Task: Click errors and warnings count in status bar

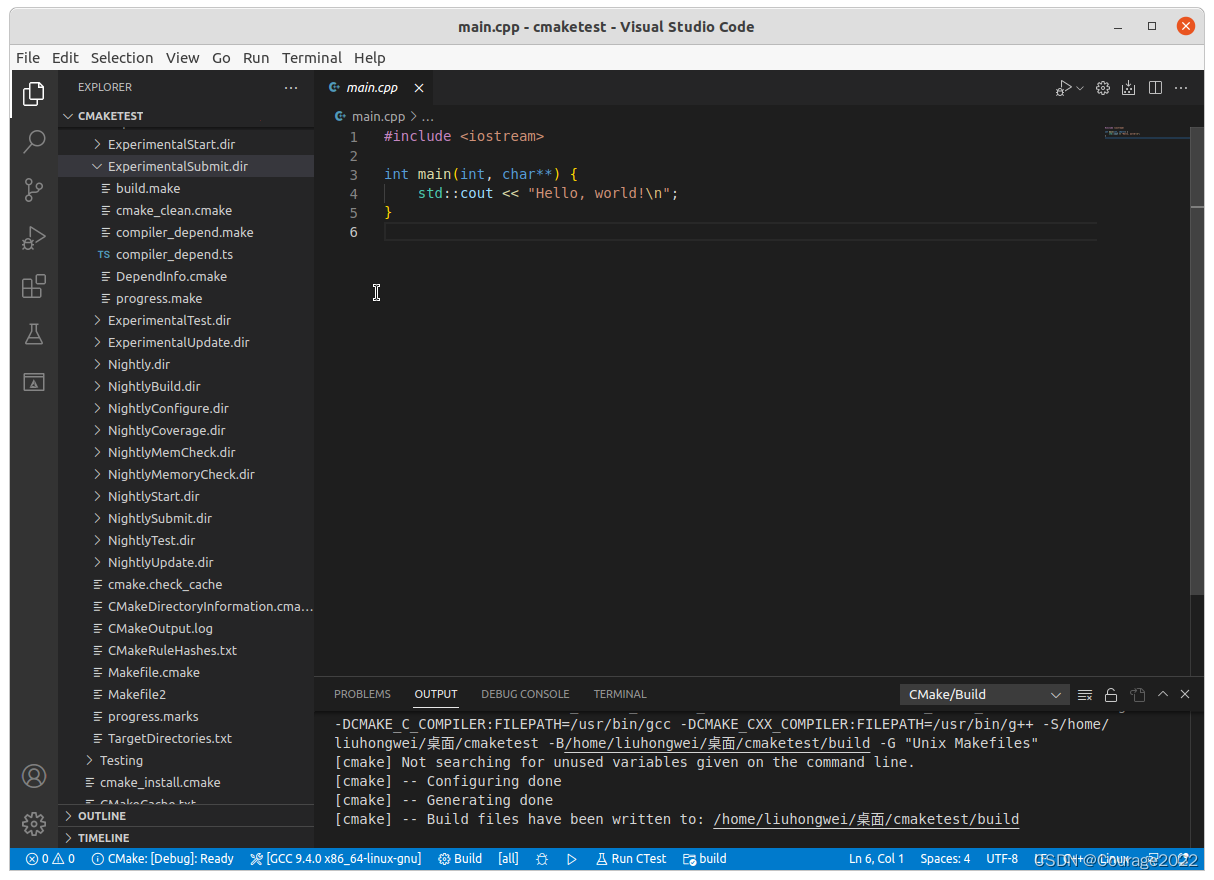Action: tap(51, 859)
